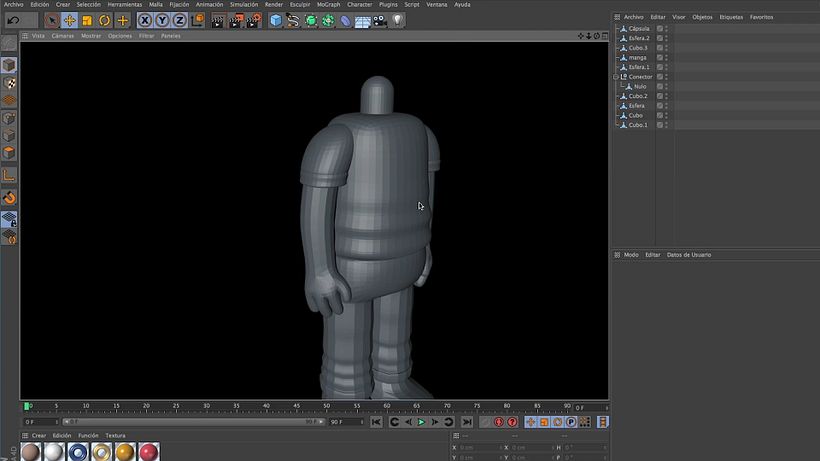The width and height of the screenshot is (820, 461).
Task: Open material manager Crear menu
Action: tap(39, 435)
